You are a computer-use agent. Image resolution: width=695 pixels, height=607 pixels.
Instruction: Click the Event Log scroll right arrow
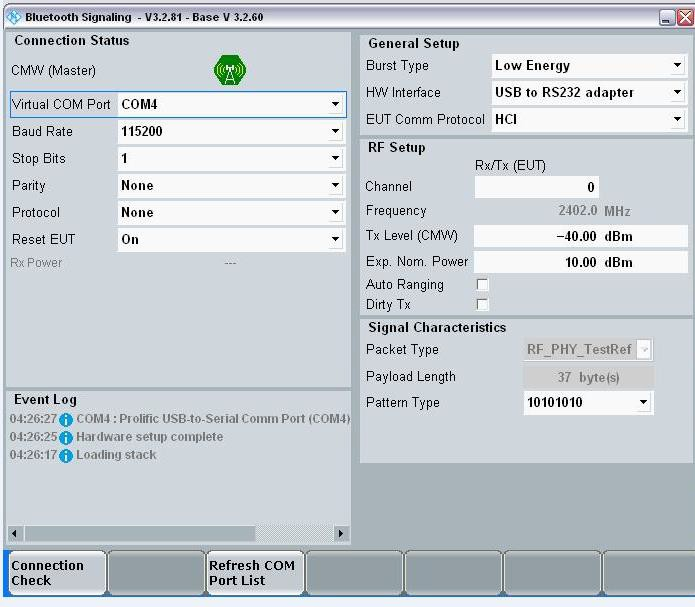click(x=341, y=533)
